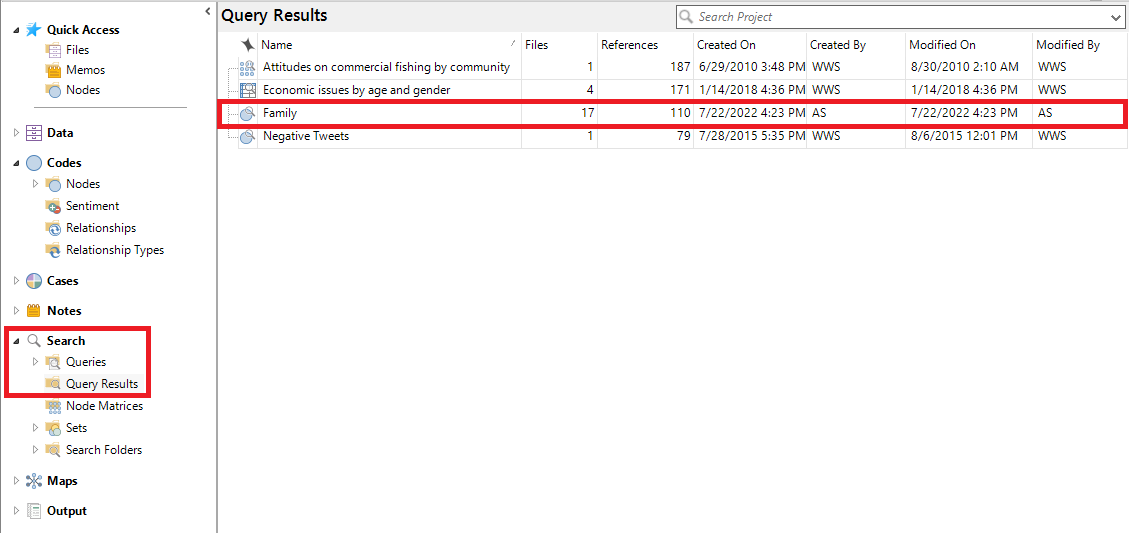1129x533 pixels.
Task: Select Relationship Types under Codes
Action: click(x=115, y=250)
